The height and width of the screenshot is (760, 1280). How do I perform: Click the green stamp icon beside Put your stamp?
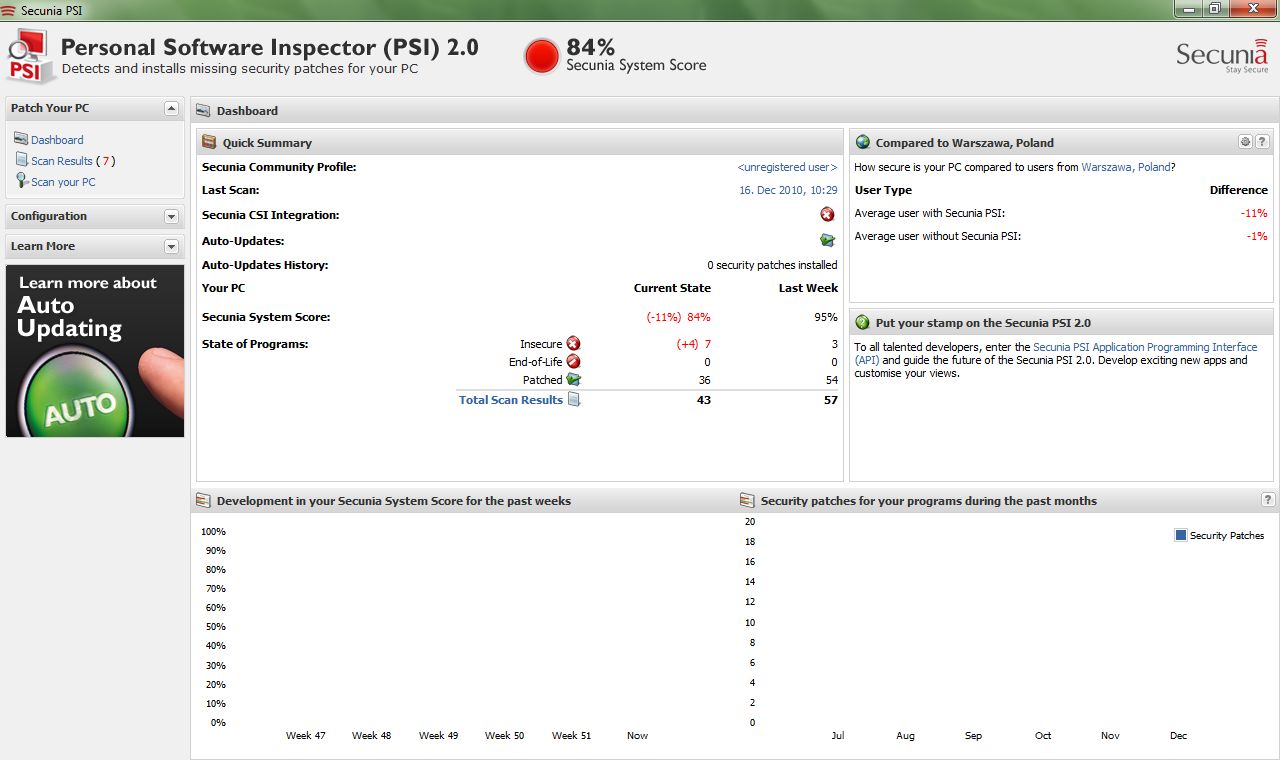point(863,322)
